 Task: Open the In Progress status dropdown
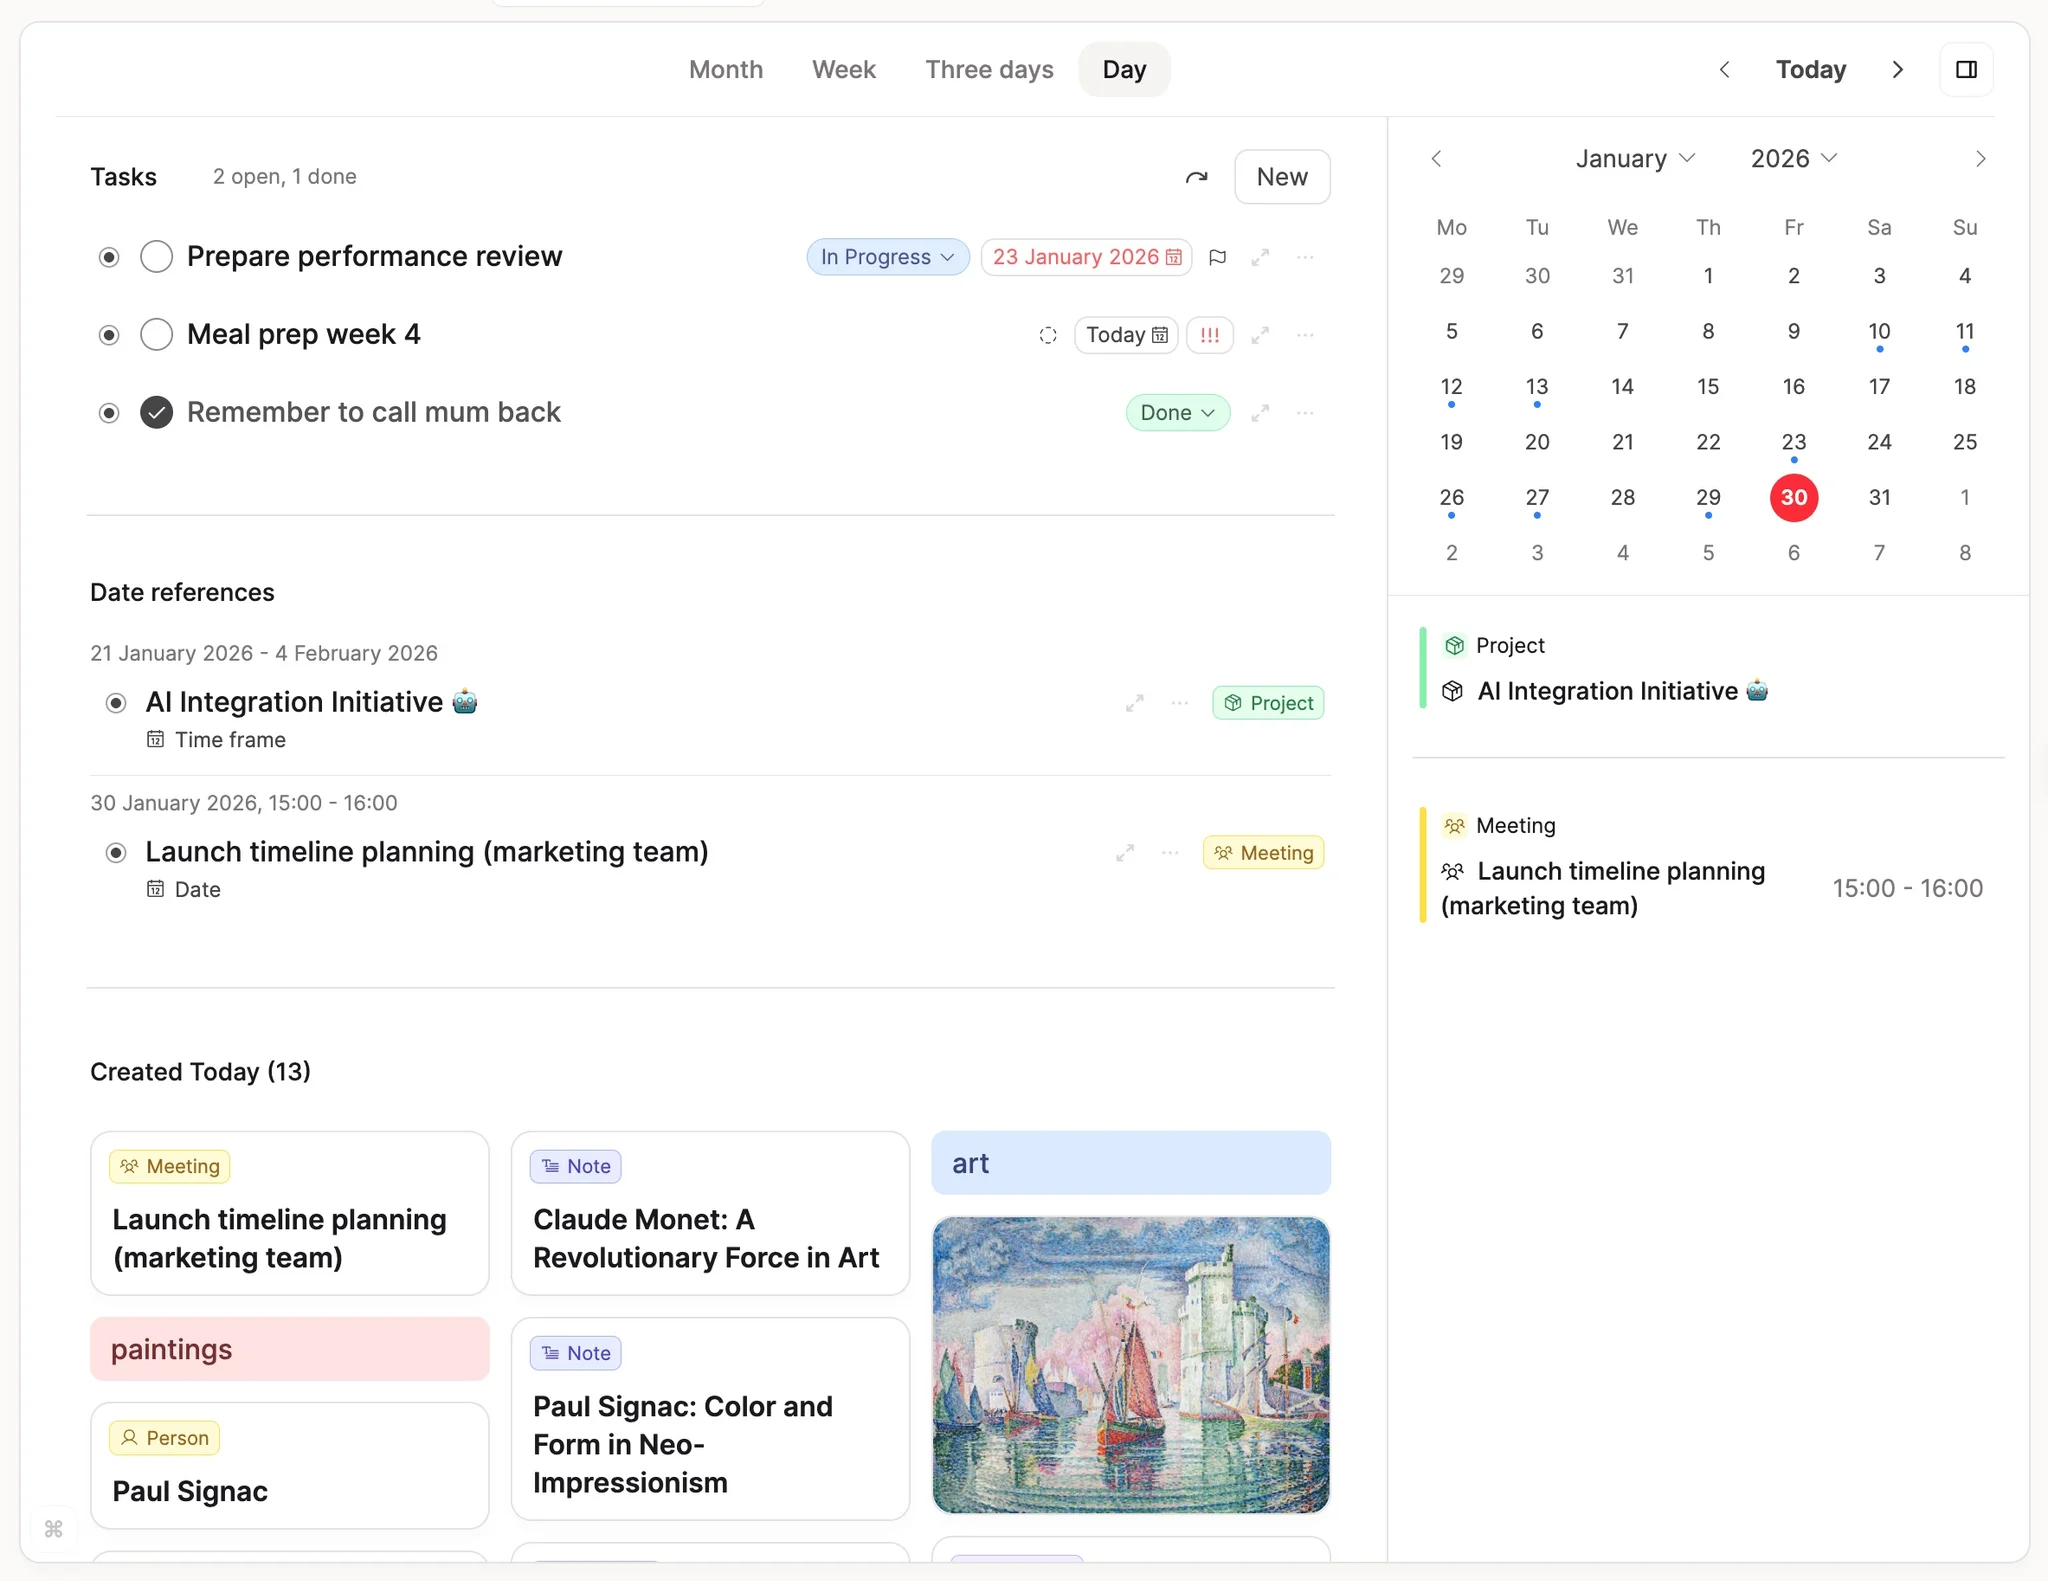[887, 257]
